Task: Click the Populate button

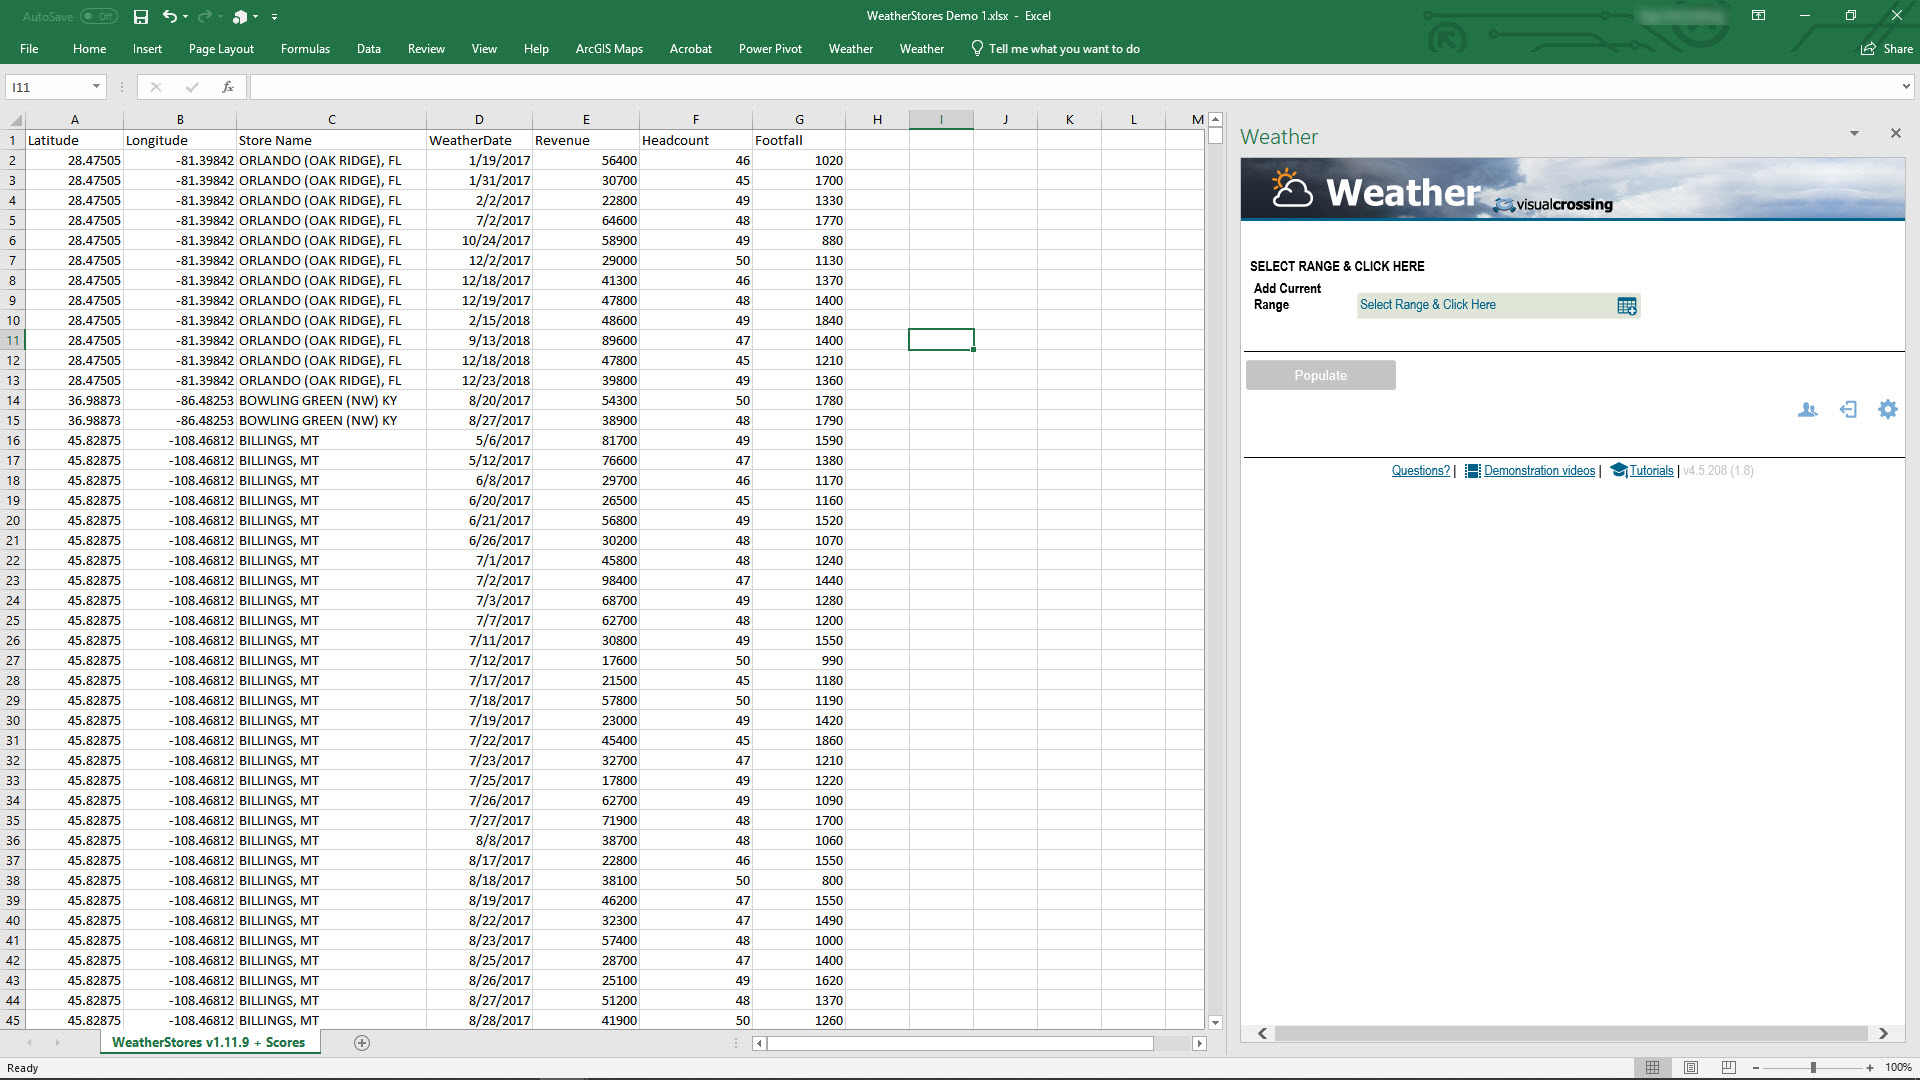Action: [1320, 375]
